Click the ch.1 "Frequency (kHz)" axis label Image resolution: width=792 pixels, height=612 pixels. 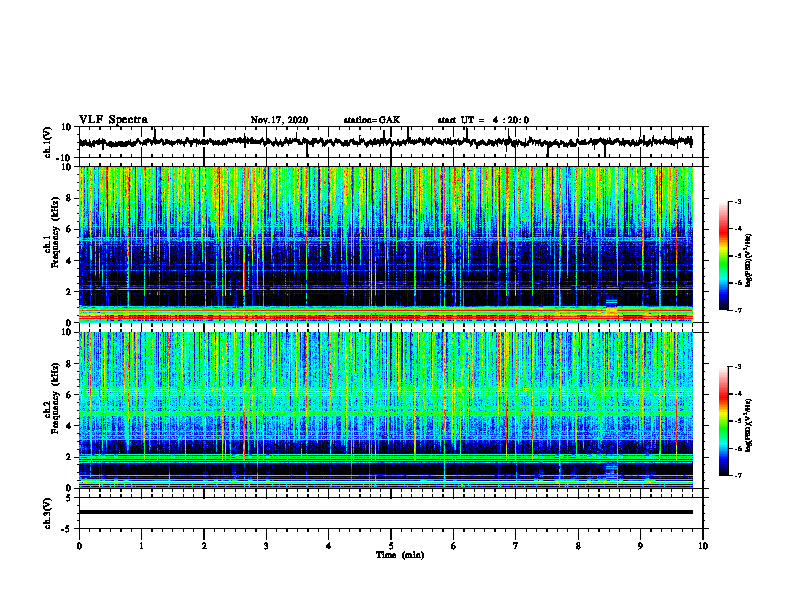click(x=55, y=233)
